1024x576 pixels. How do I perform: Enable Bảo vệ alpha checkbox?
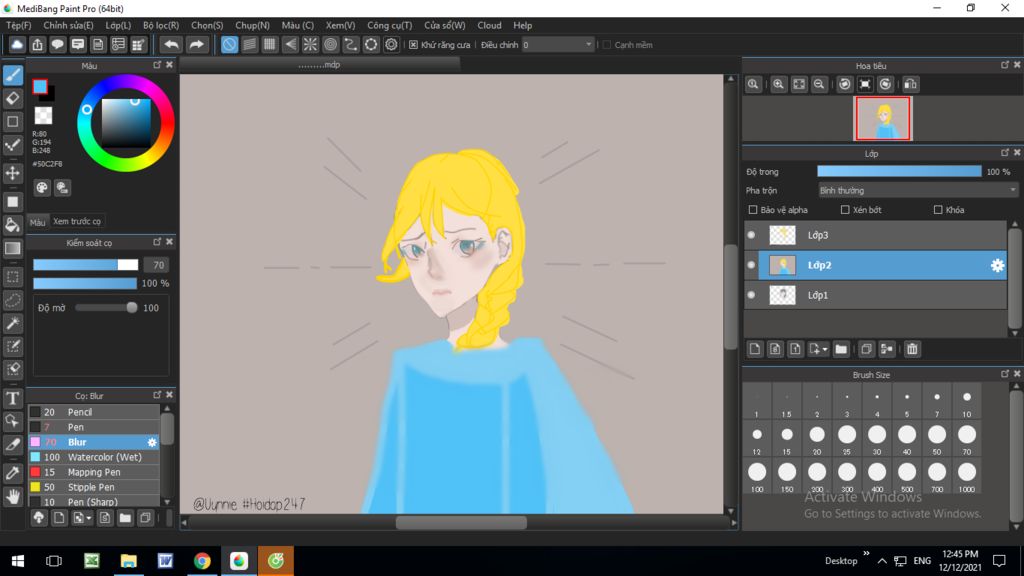tap(753, 210)
